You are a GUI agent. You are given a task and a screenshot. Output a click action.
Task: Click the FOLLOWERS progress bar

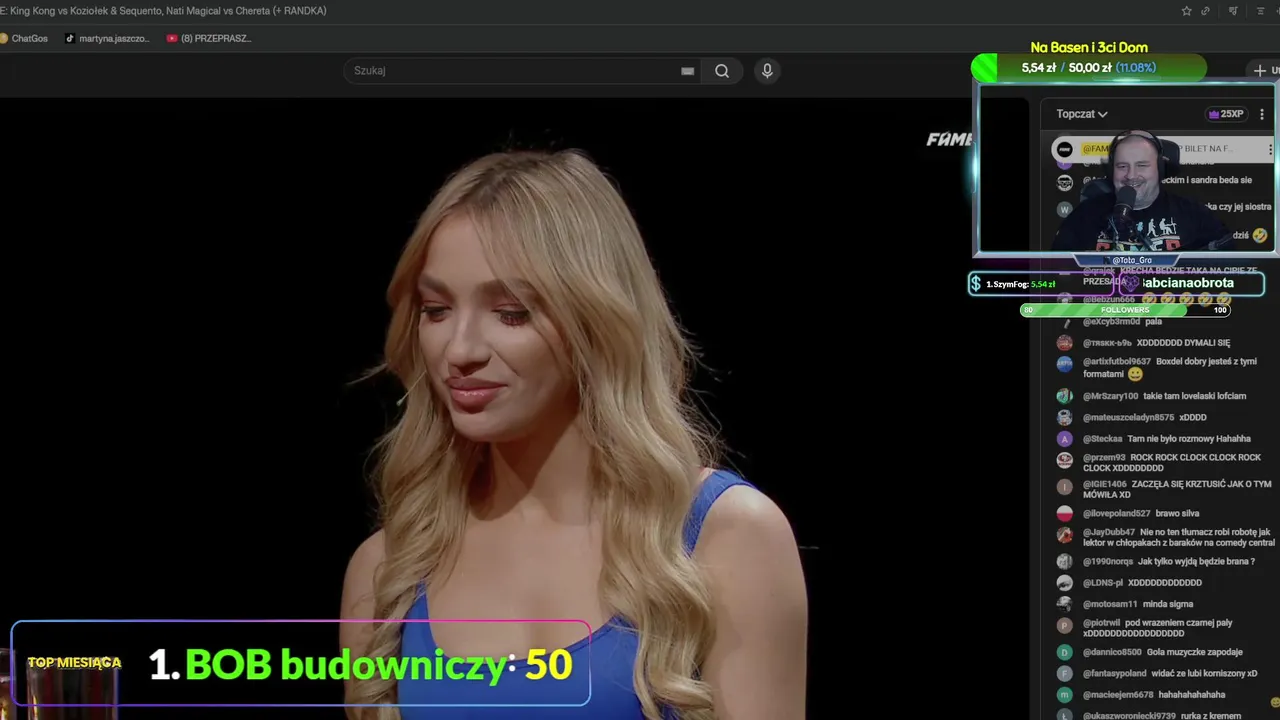coord(1125,310)
